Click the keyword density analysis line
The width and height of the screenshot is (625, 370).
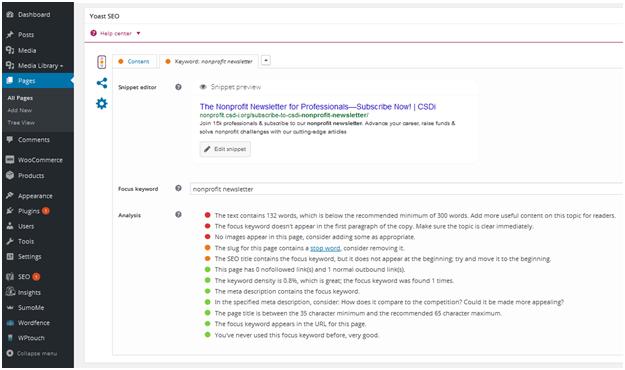[334, 281]
